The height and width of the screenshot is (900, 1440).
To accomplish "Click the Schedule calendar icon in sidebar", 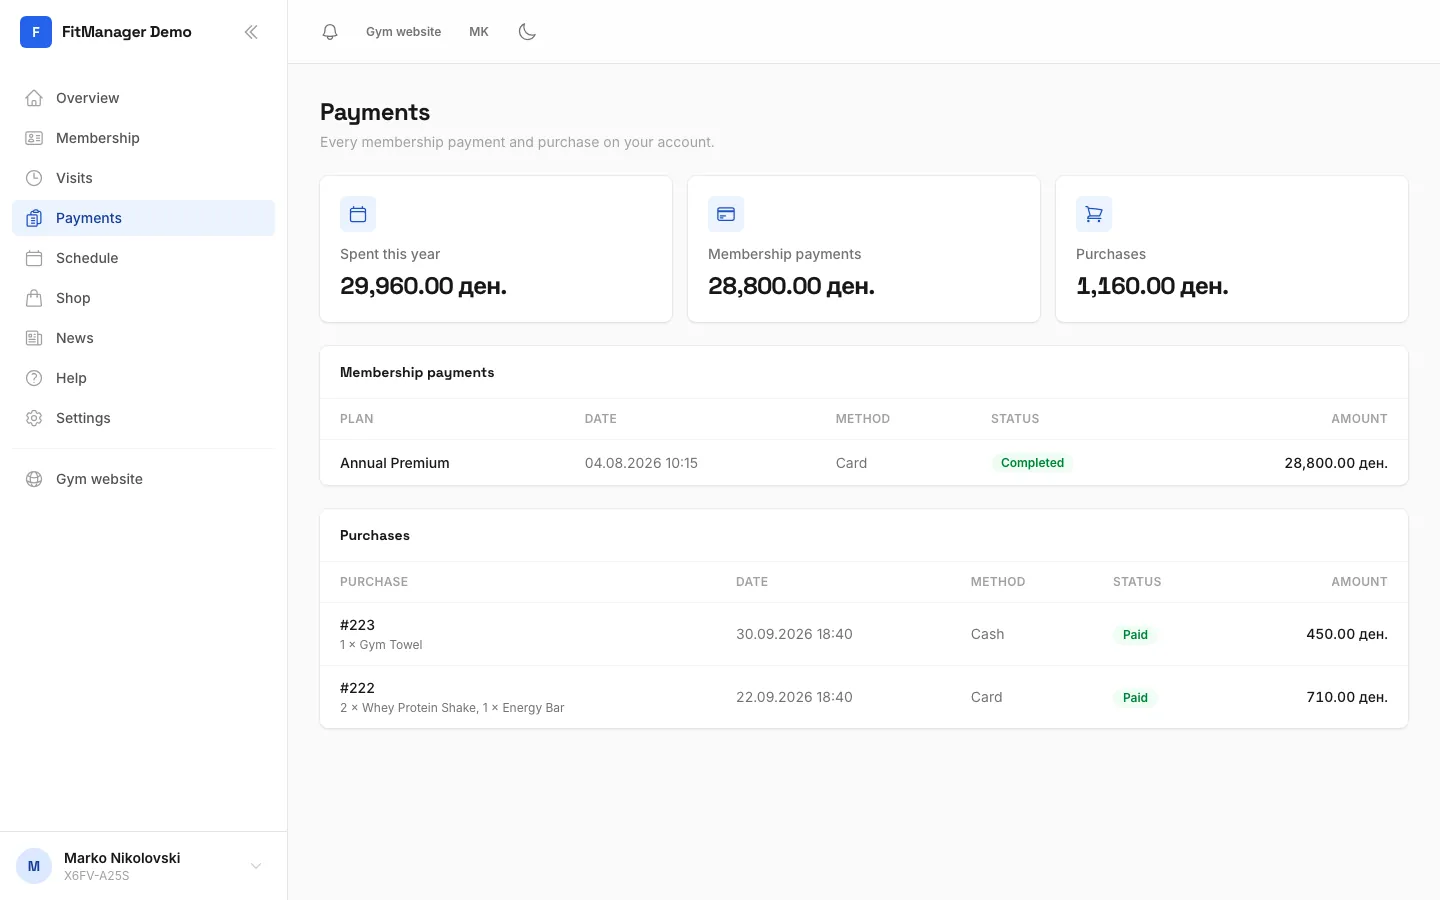I will pos(34,258).
